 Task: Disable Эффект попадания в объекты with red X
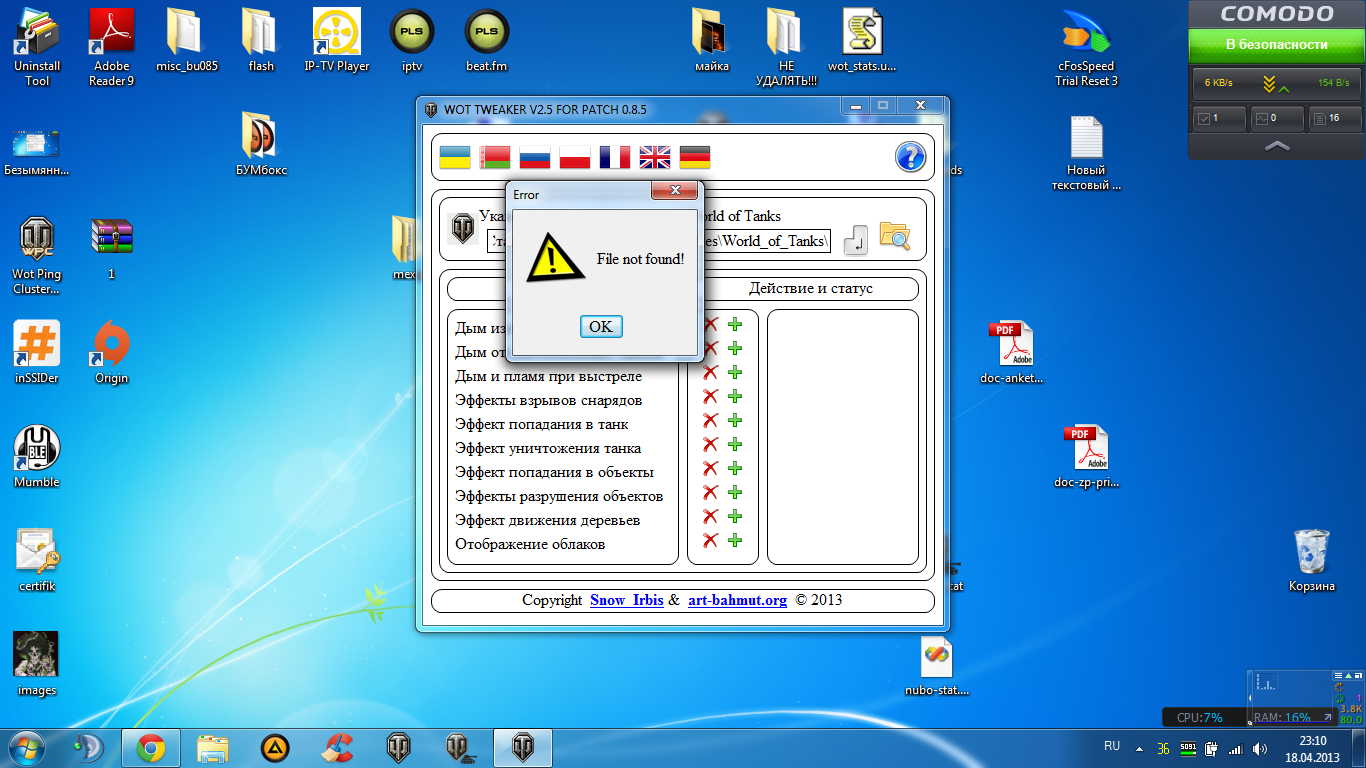pyautogui.click(x=711, y=468)
